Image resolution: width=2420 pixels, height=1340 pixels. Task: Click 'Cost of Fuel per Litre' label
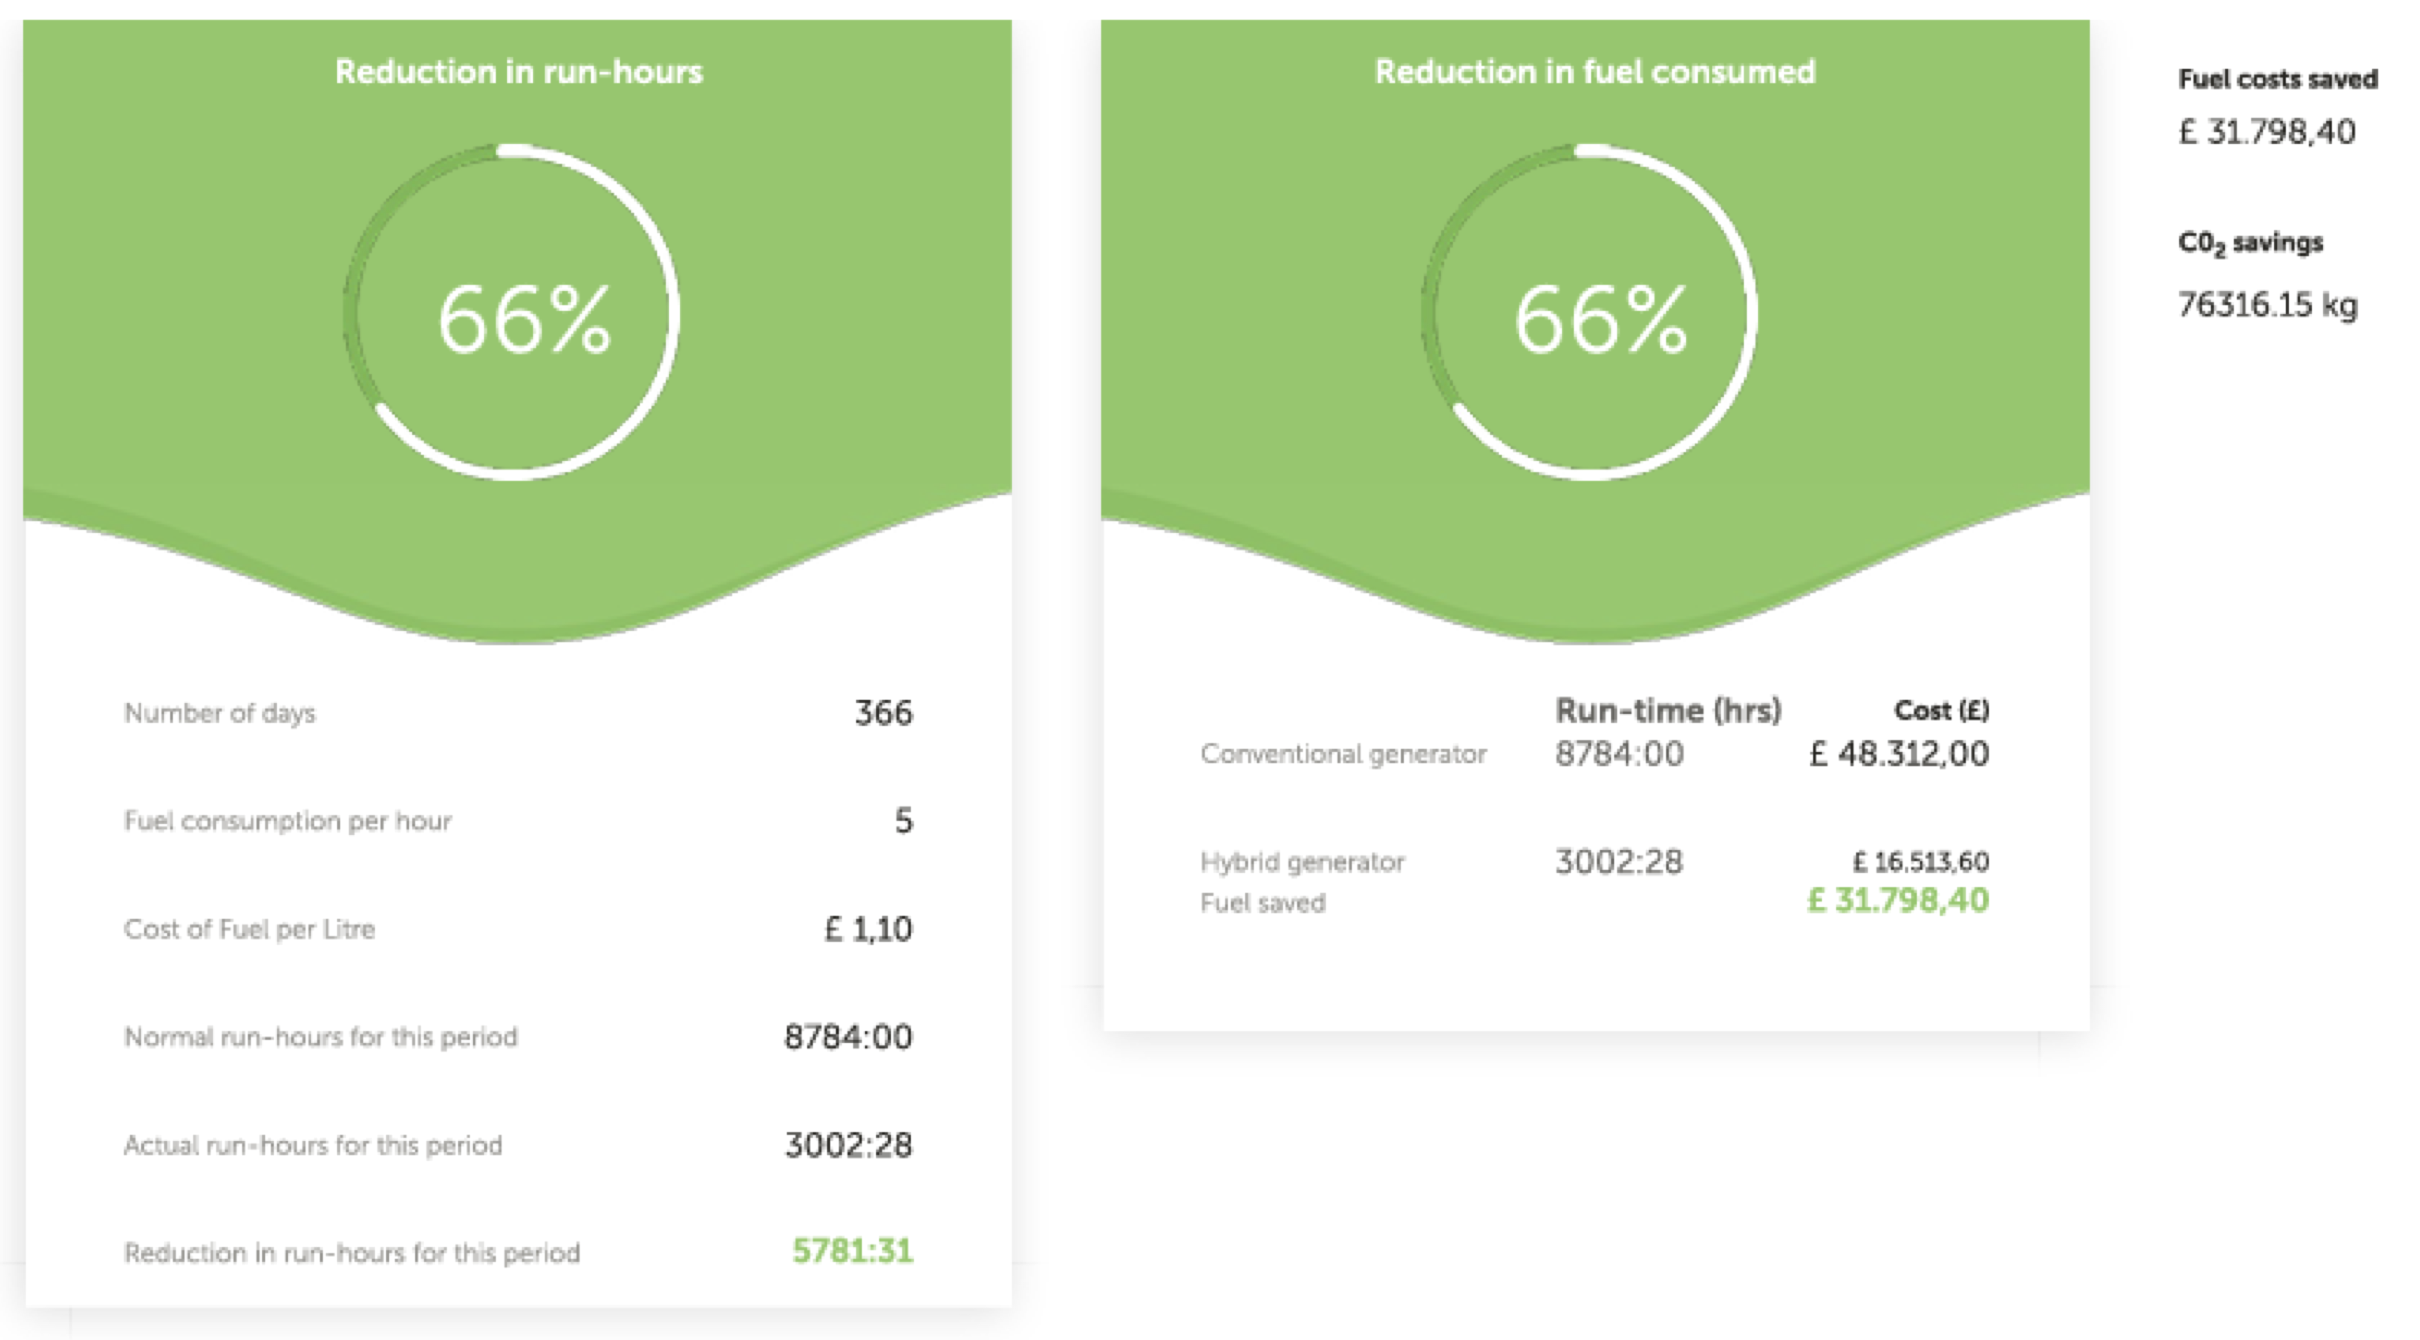249,929
